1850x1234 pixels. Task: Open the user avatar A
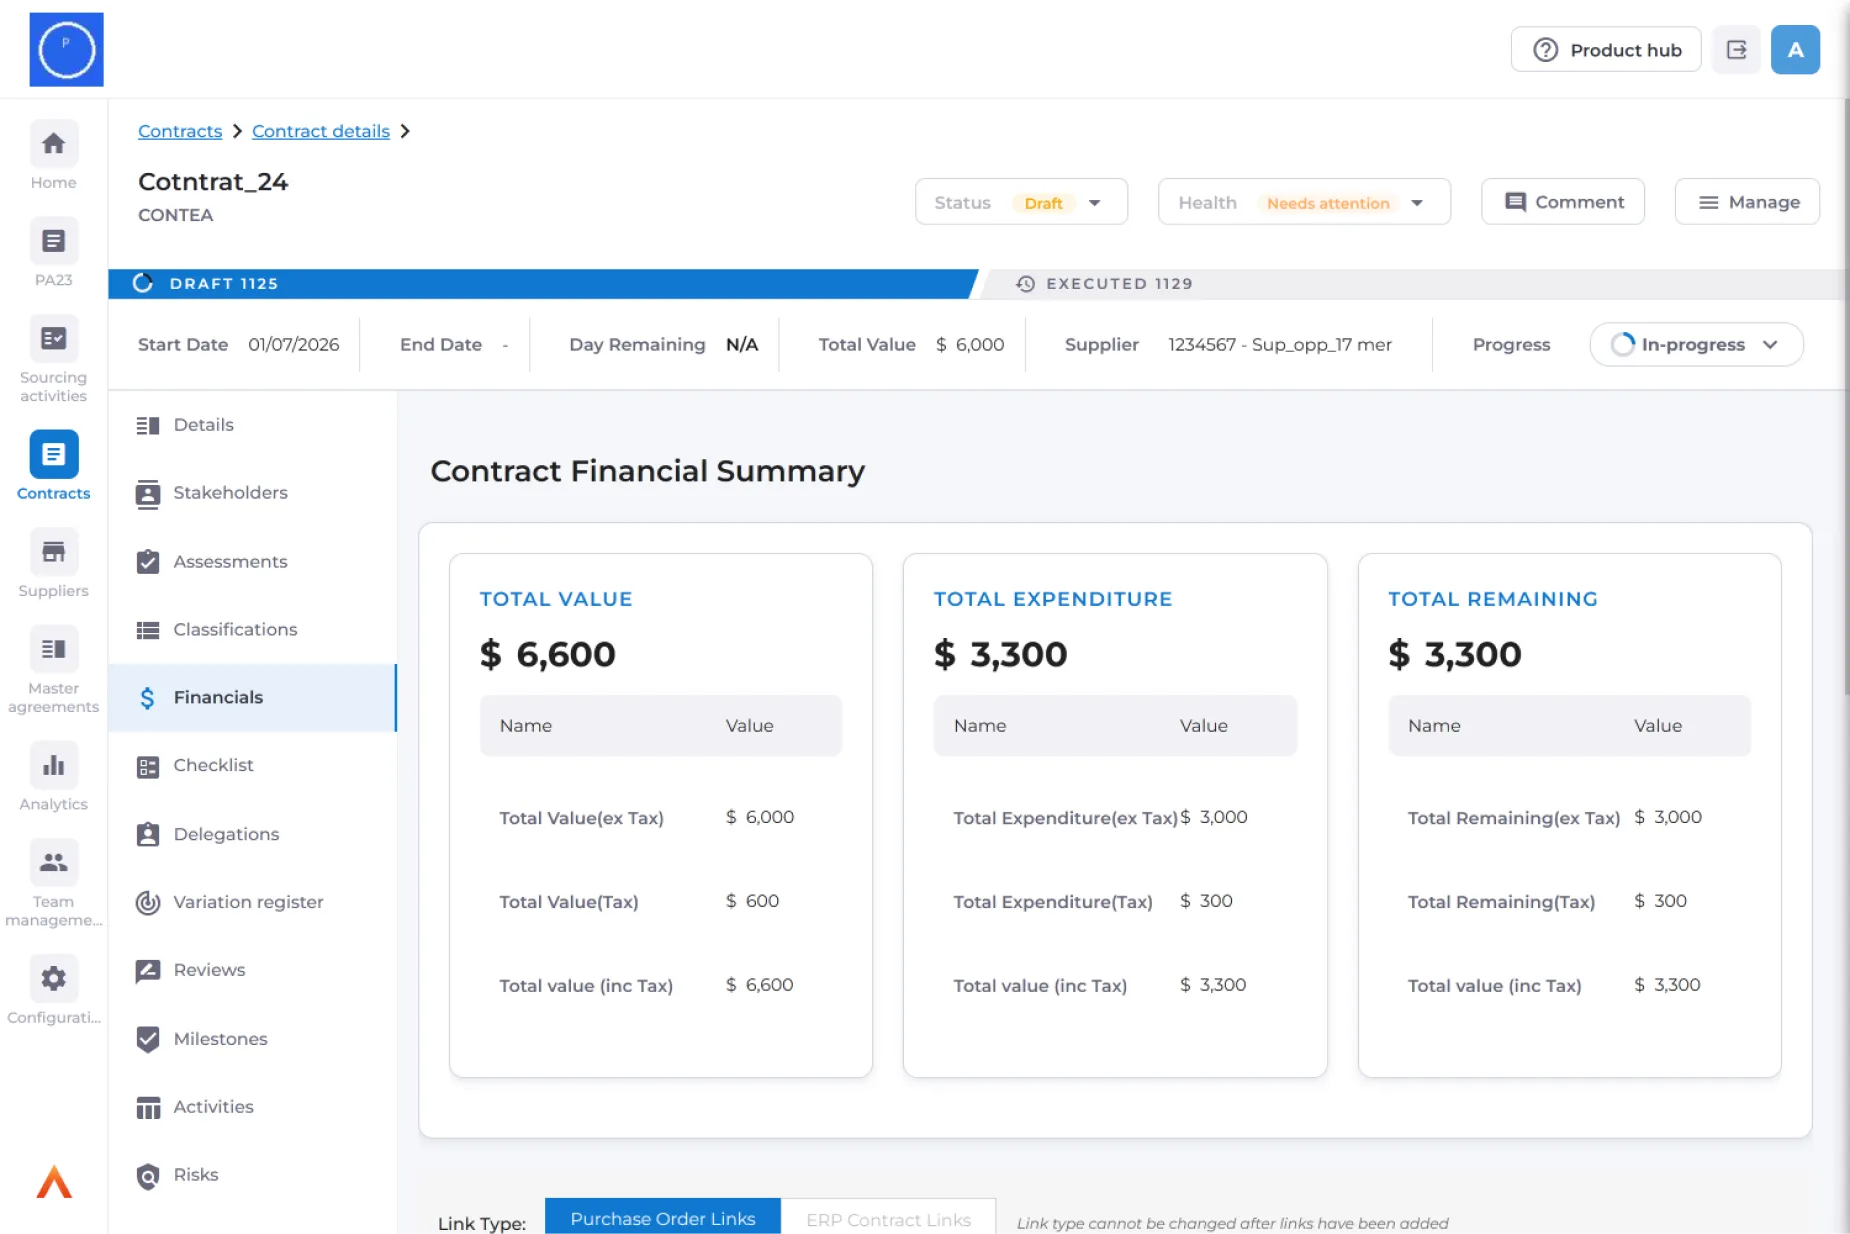pos(1795,50)
